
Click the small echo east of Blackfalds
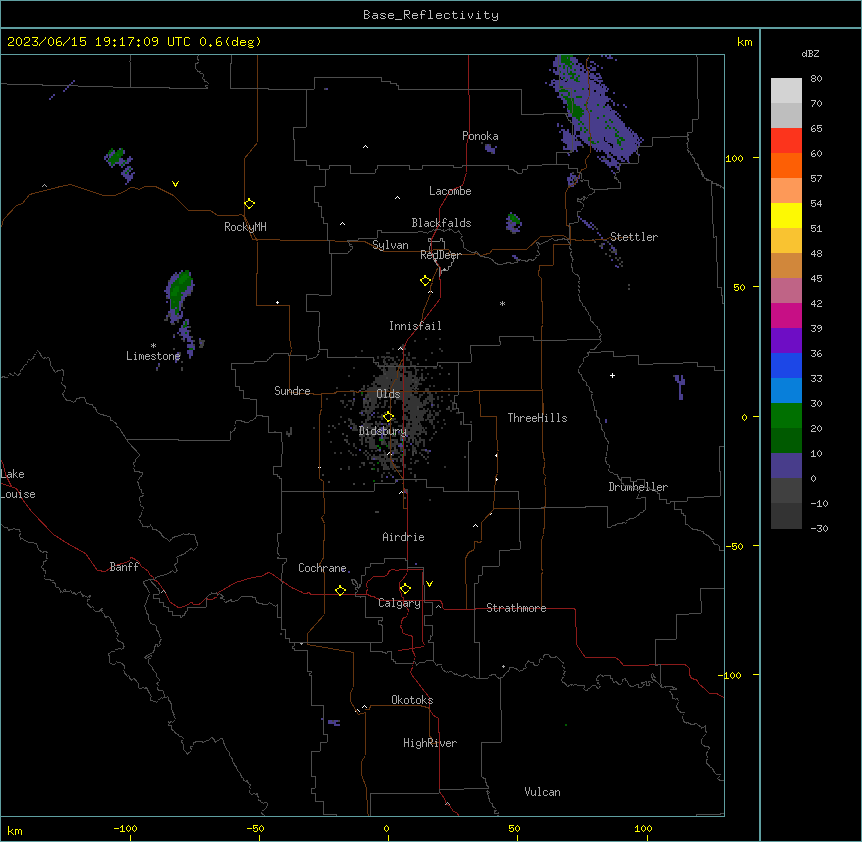tap(513, 223)
